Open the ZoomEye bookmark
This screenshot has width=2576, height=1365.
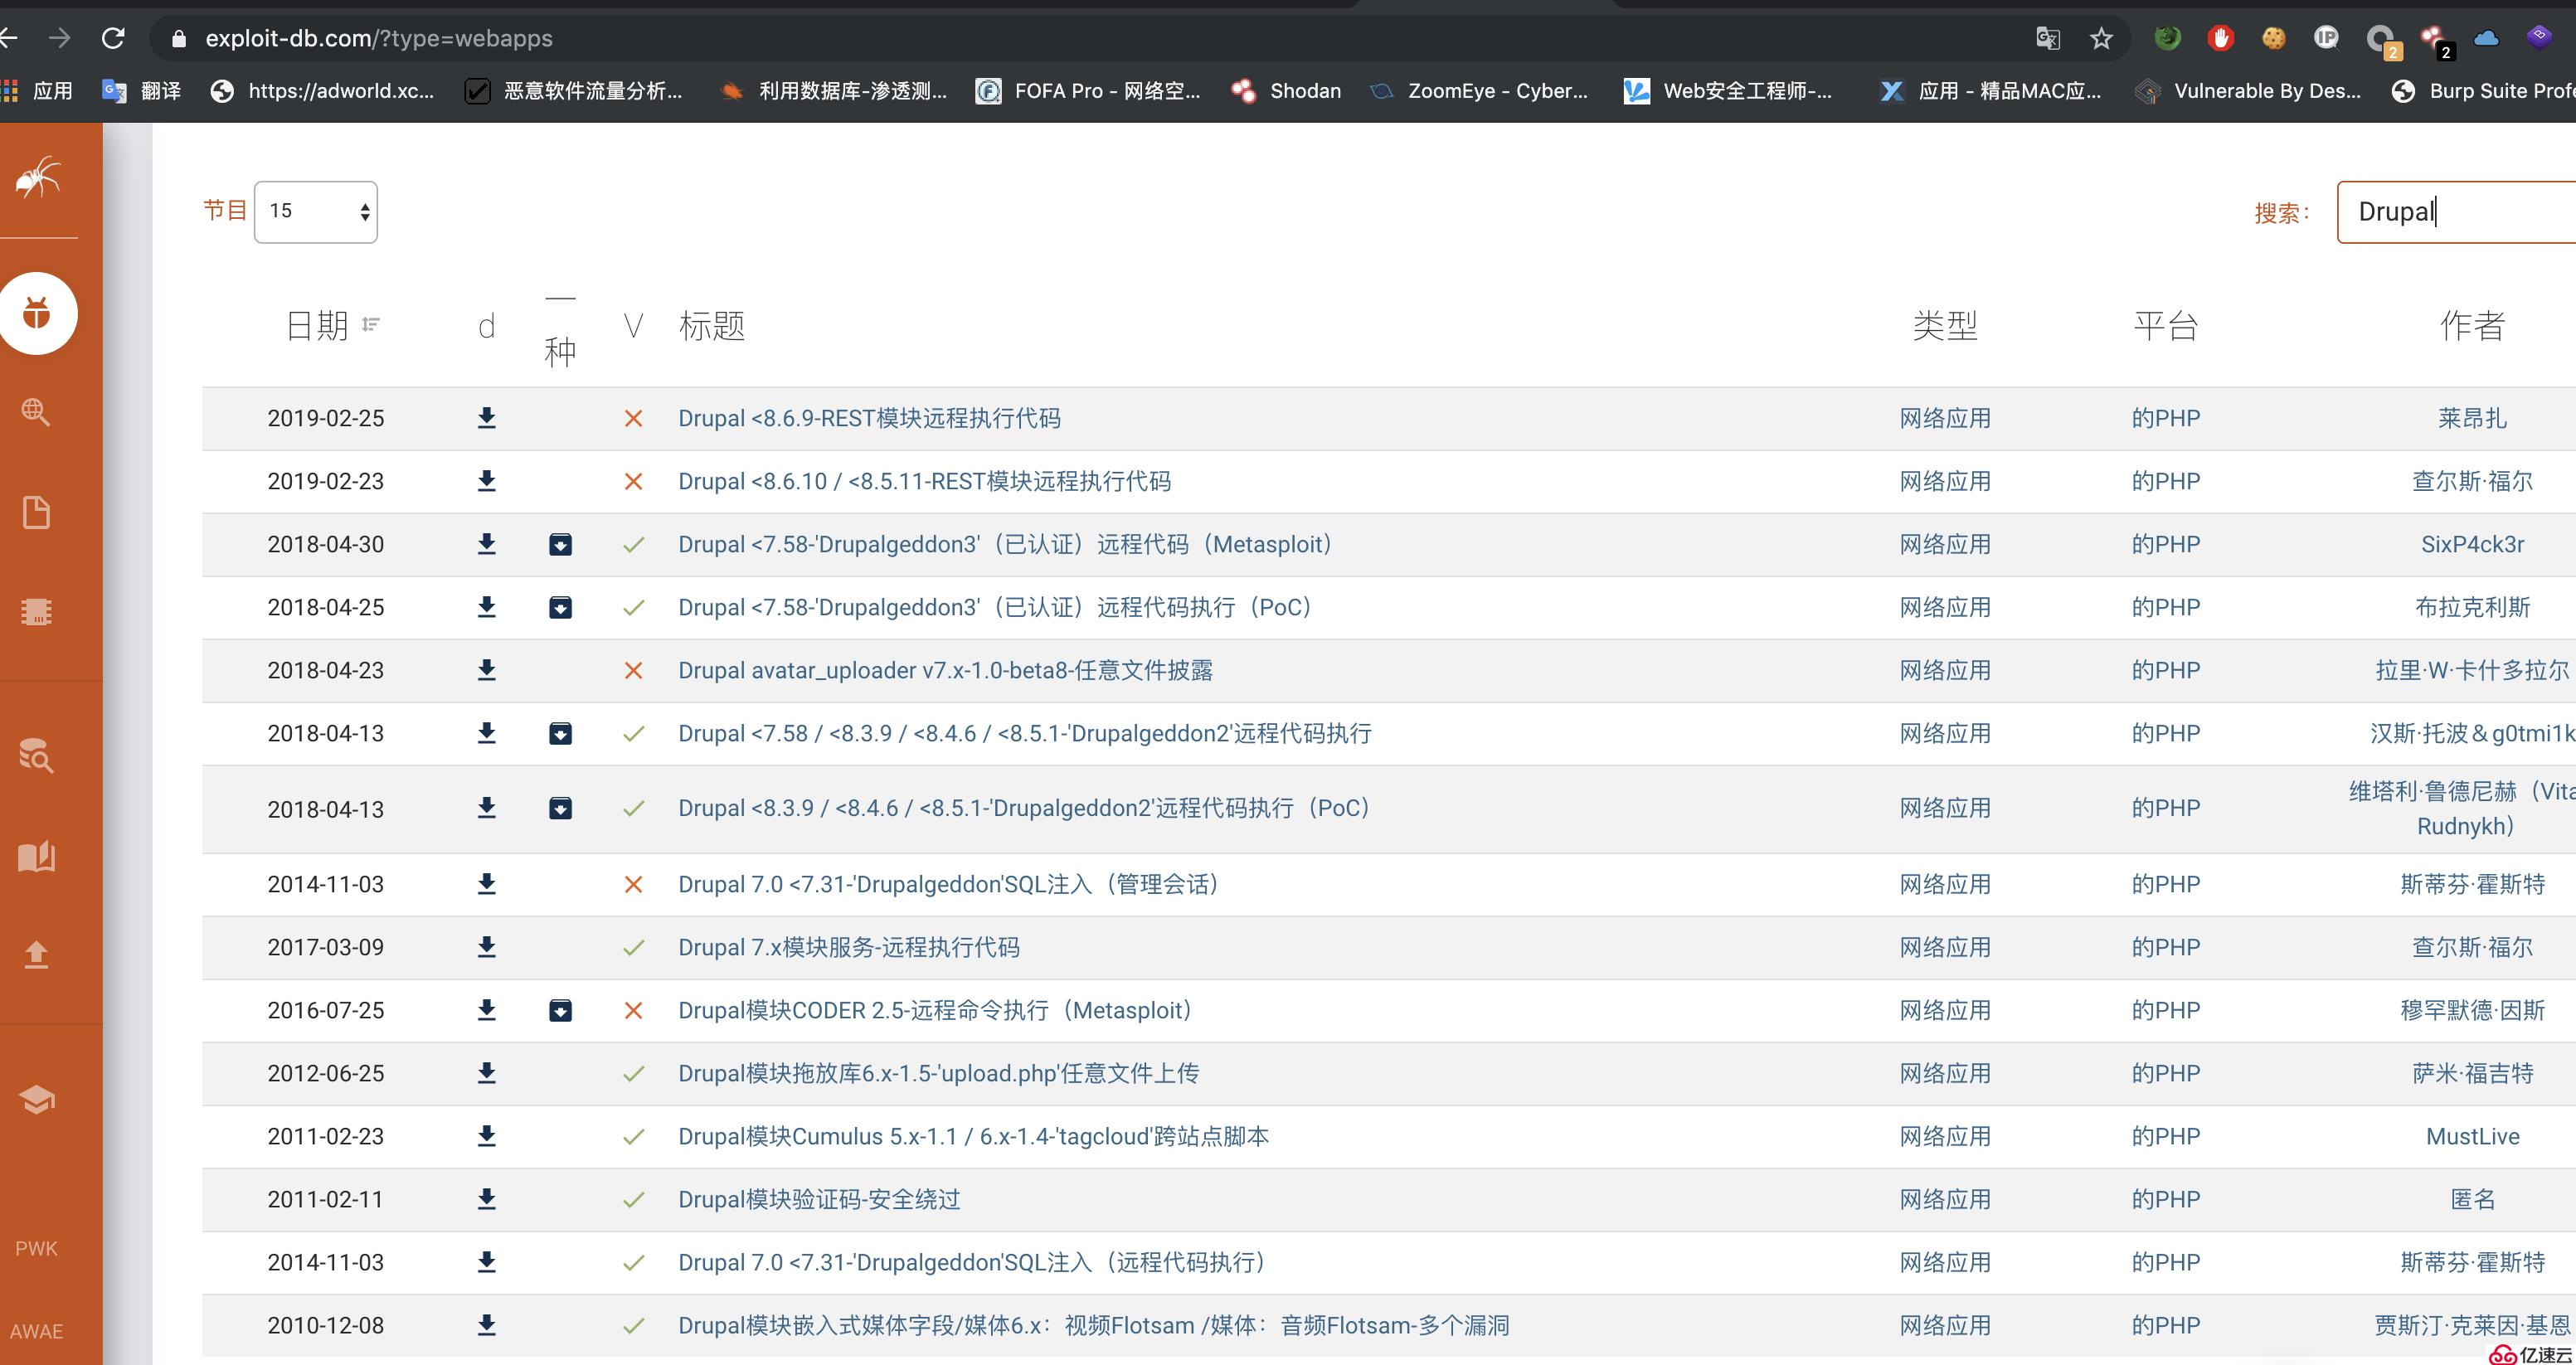tap(1480, 91)
